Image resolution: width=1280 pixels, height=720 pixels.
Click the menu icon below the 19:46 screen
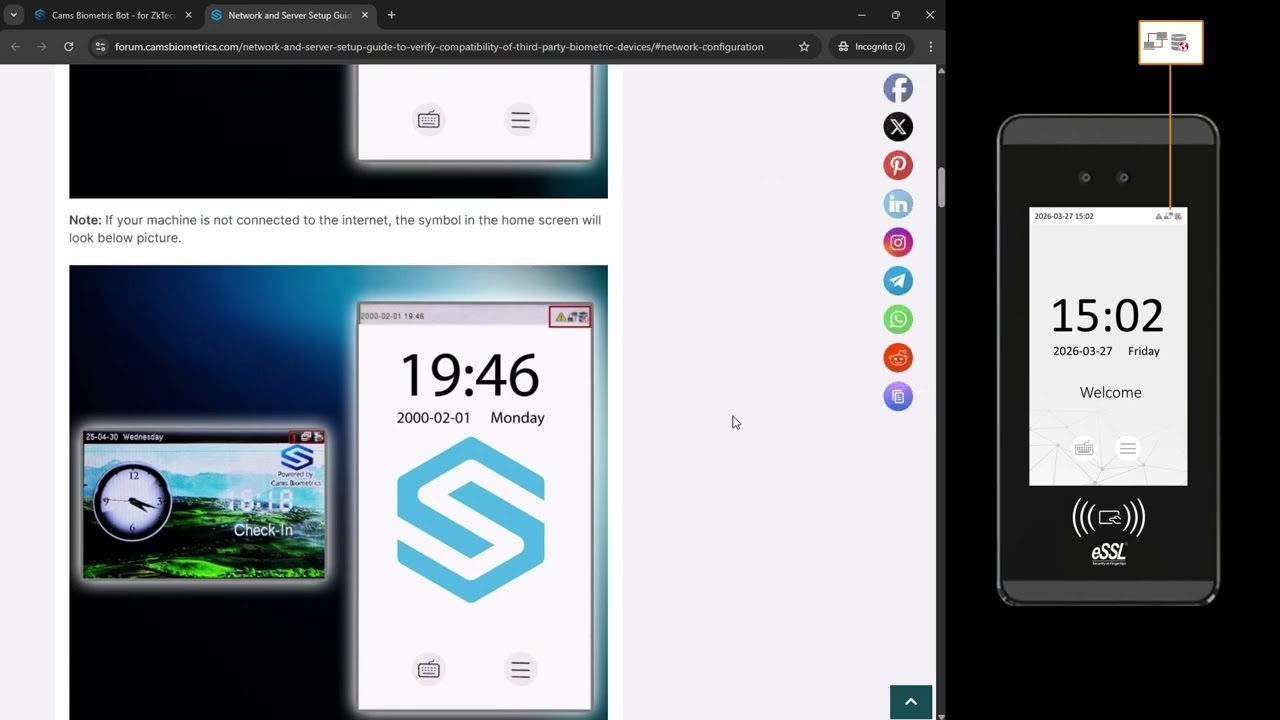click(520, 669)
